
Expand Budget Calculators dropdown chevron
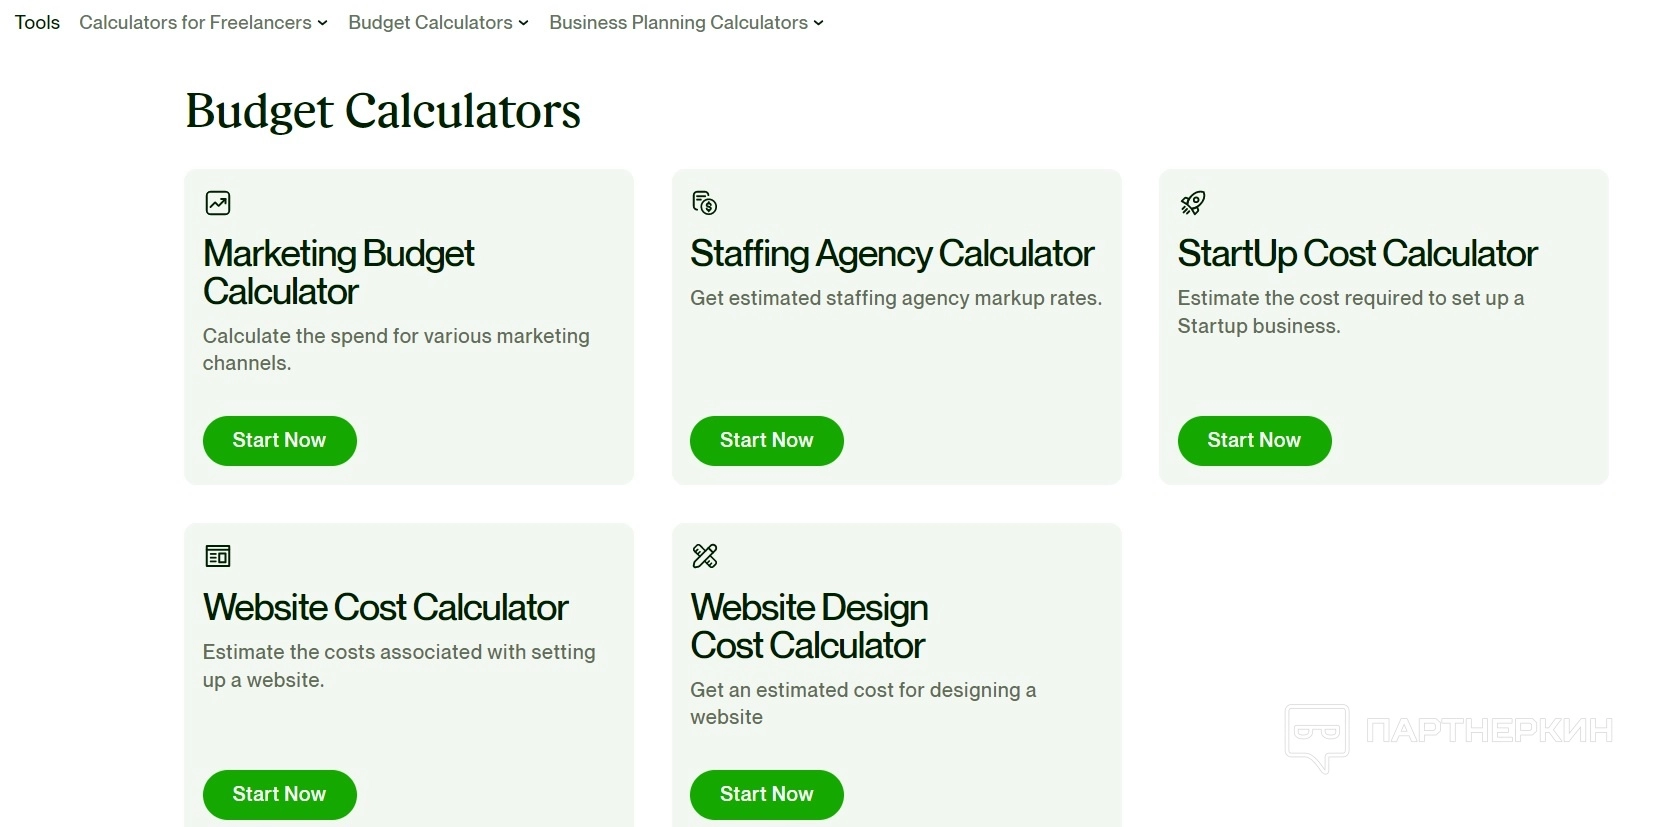click(524, 23)
